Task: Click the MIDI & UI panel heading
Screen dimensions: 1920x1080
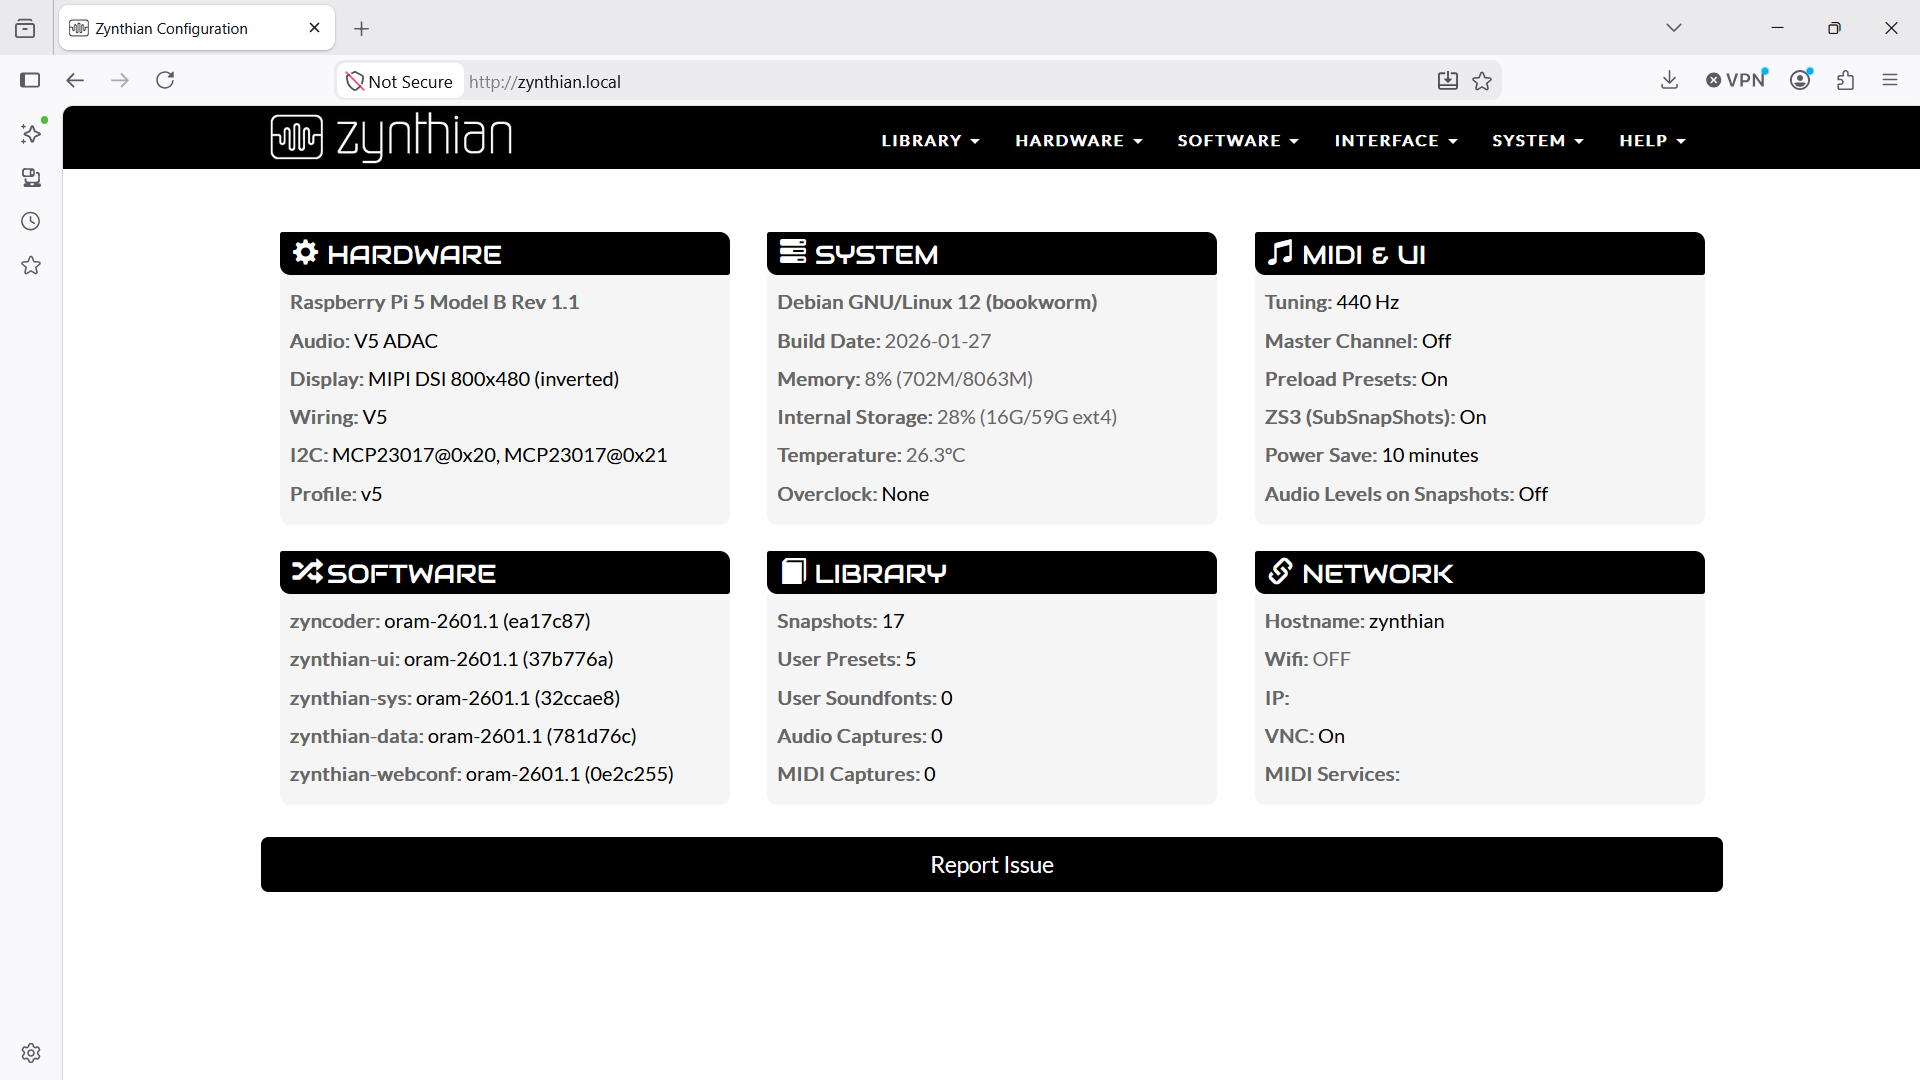Action: [x=1479, y=253]
